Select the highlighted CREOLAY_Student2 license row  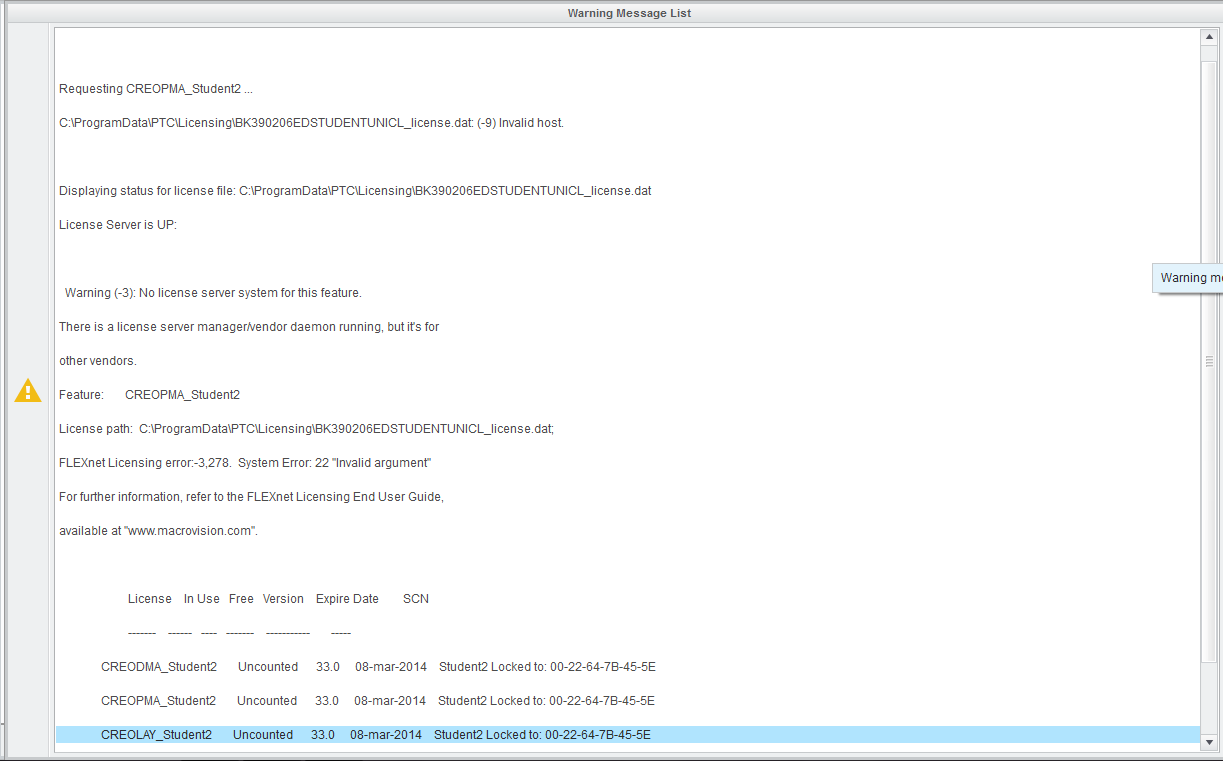[x=627, y=735]
